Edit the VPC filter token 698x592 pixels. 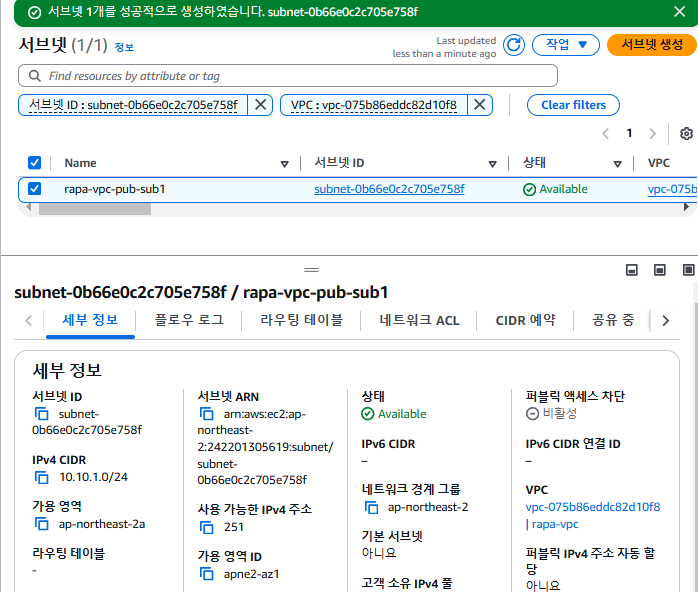coord(374,105)
